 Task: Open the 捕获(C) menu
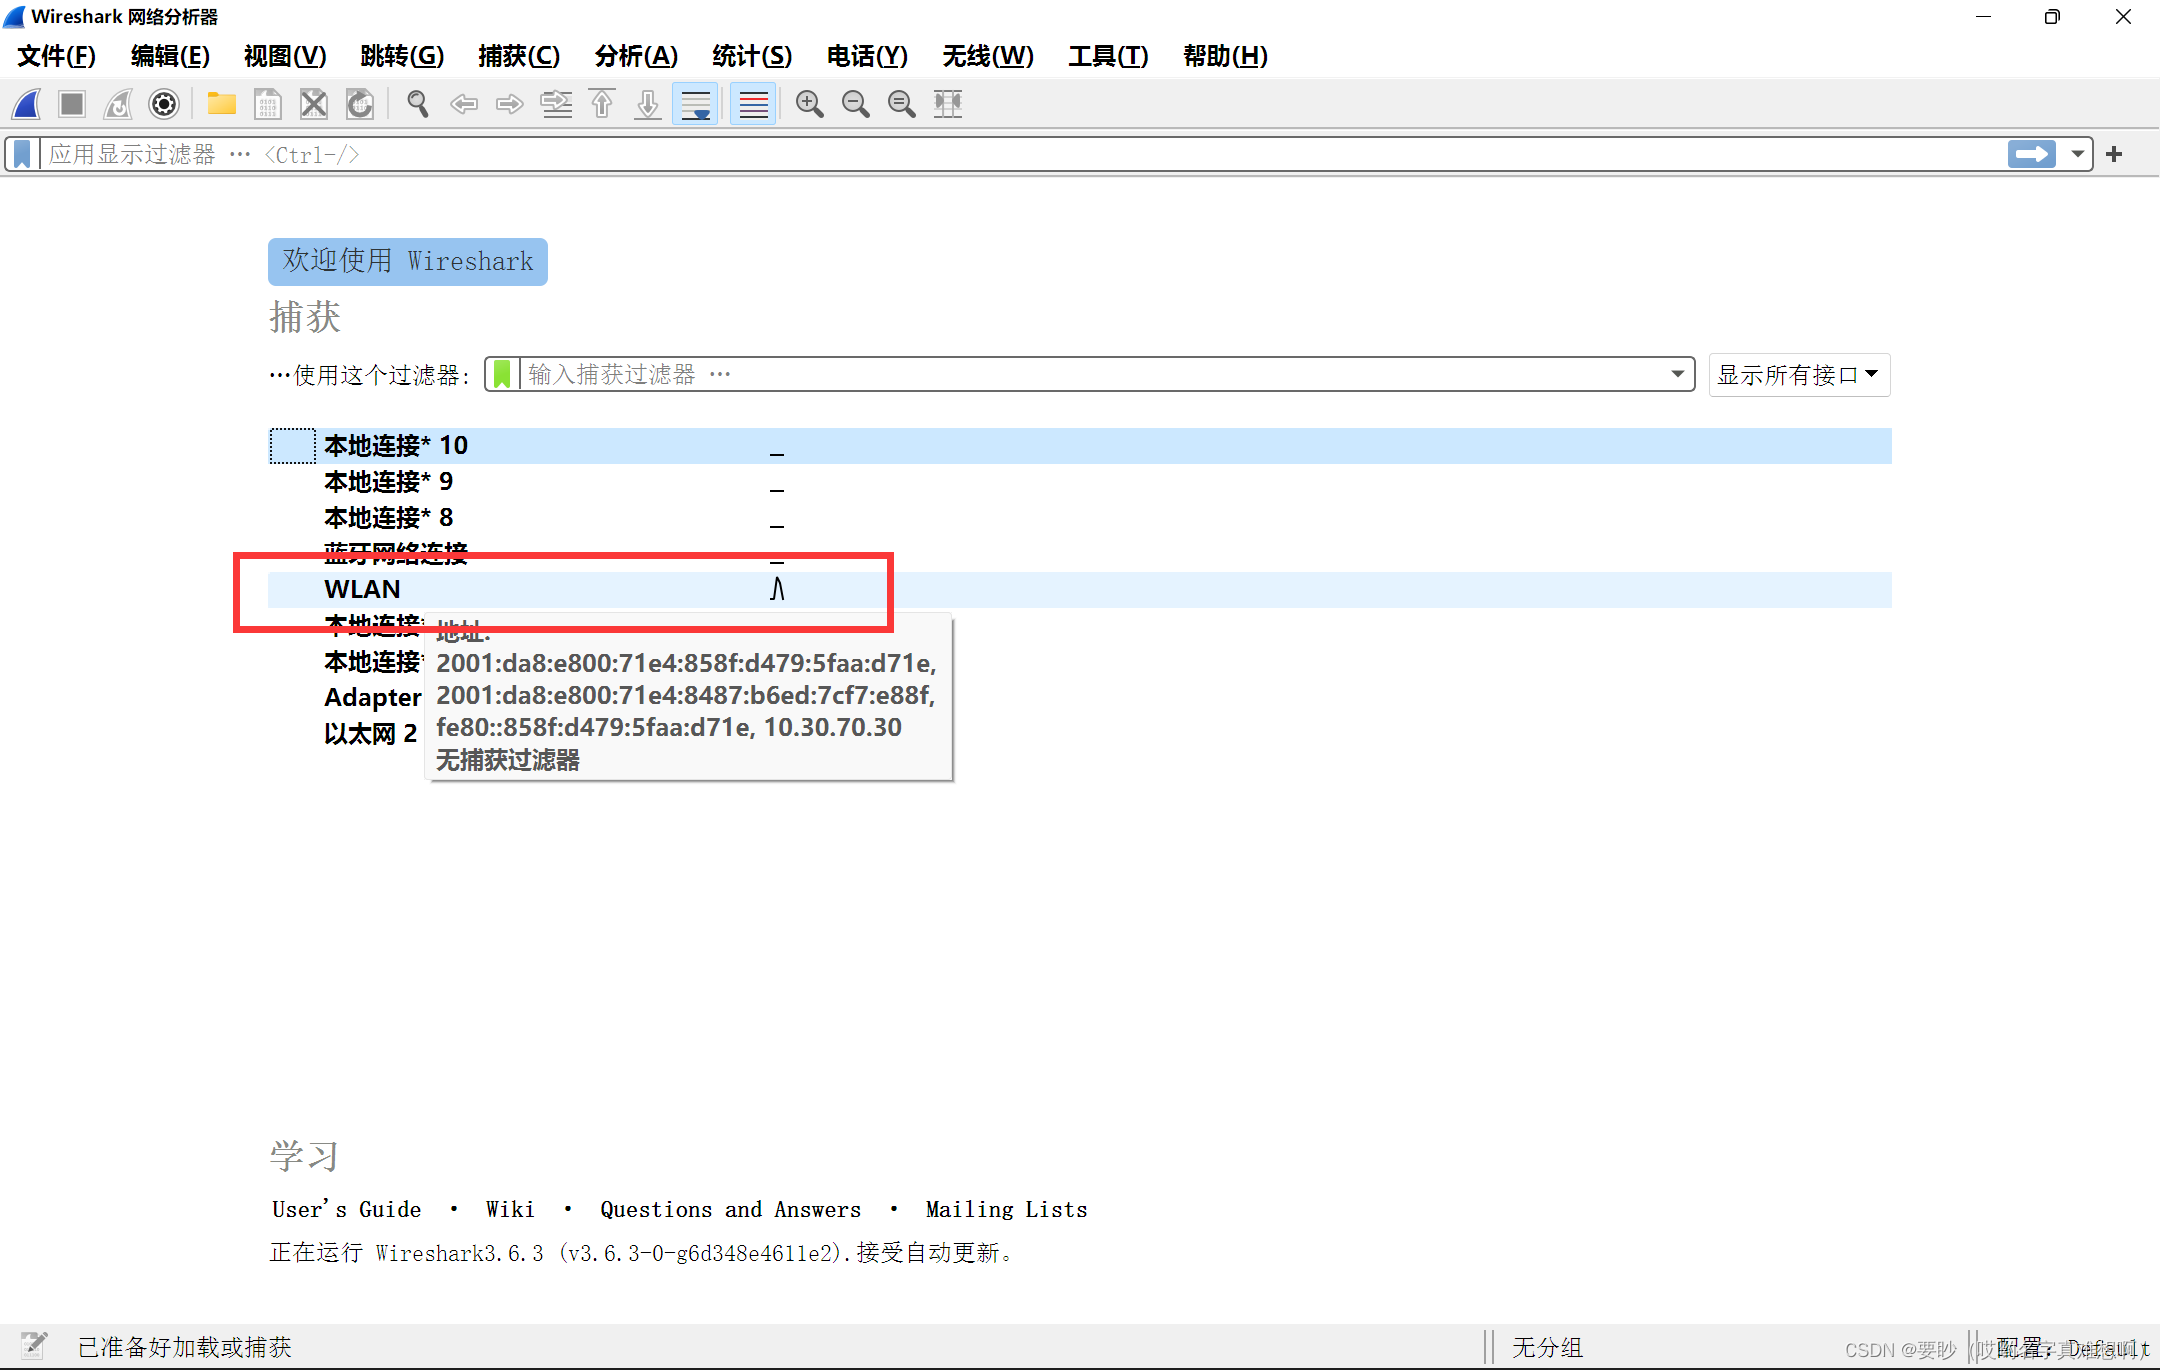coord(519,56)
